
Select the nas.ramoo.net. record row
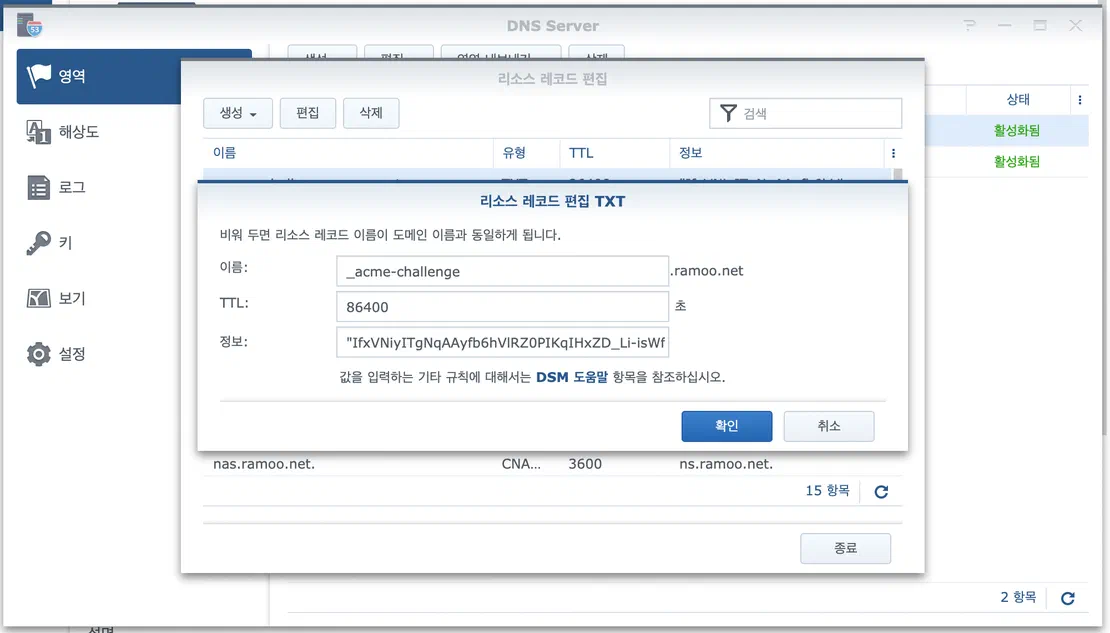point(552,464)
